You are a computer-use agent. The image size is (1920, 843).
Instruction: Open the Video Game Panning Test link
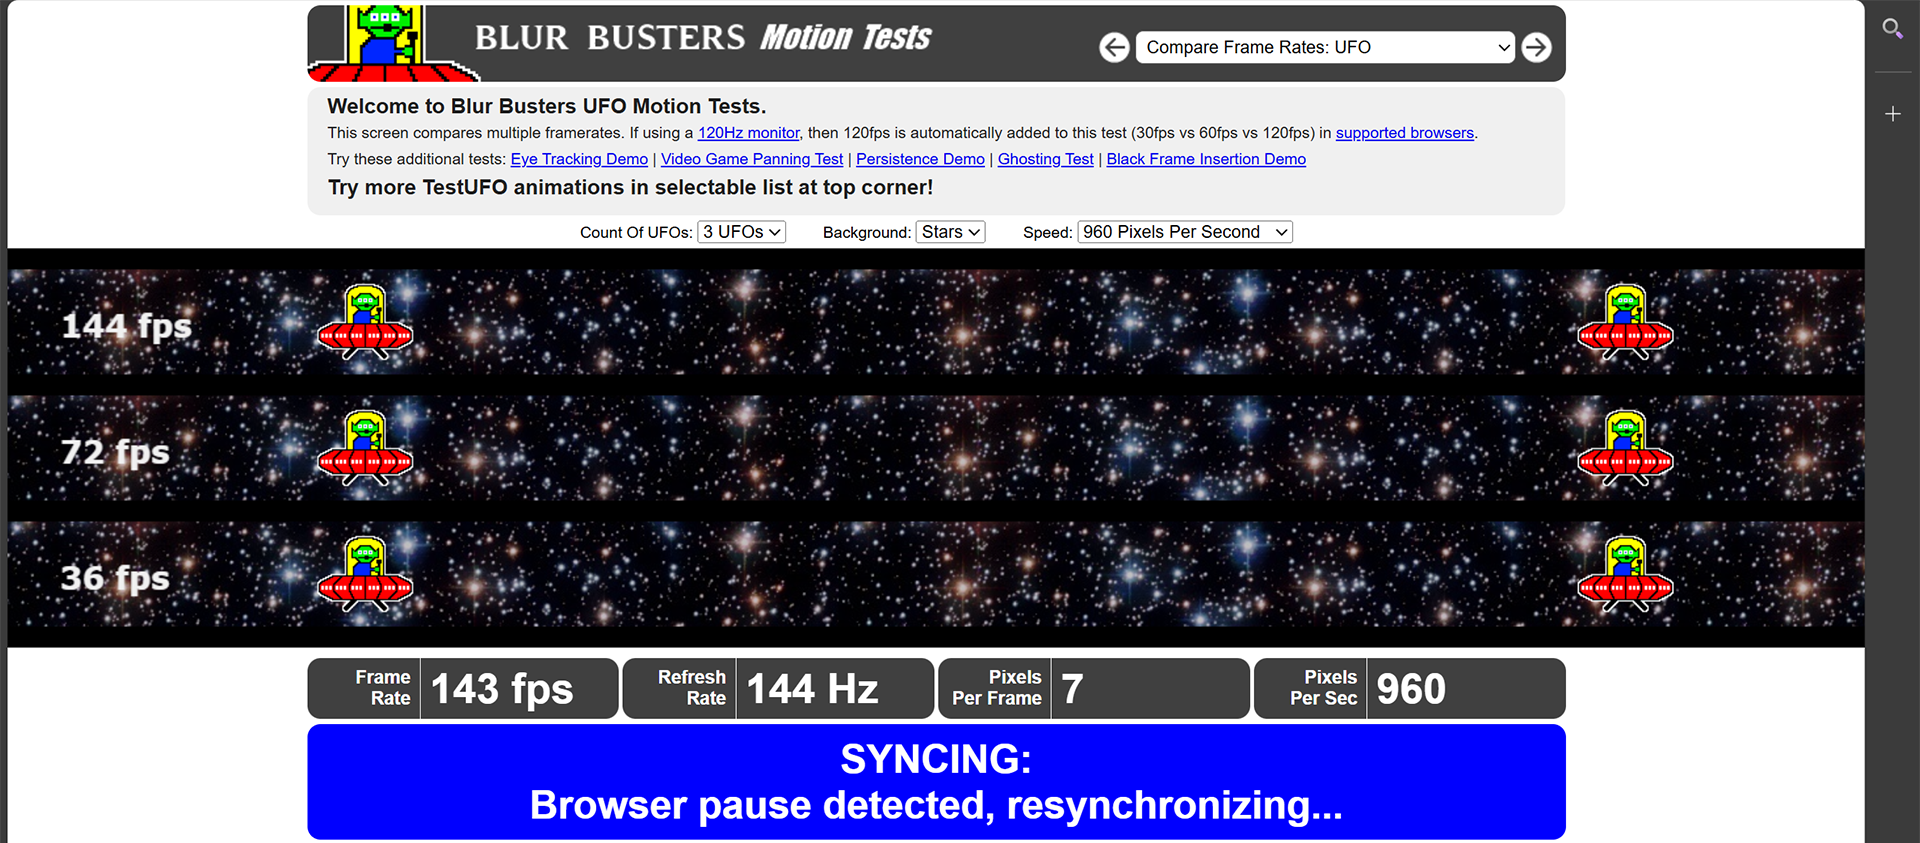[x=752, y=159]
